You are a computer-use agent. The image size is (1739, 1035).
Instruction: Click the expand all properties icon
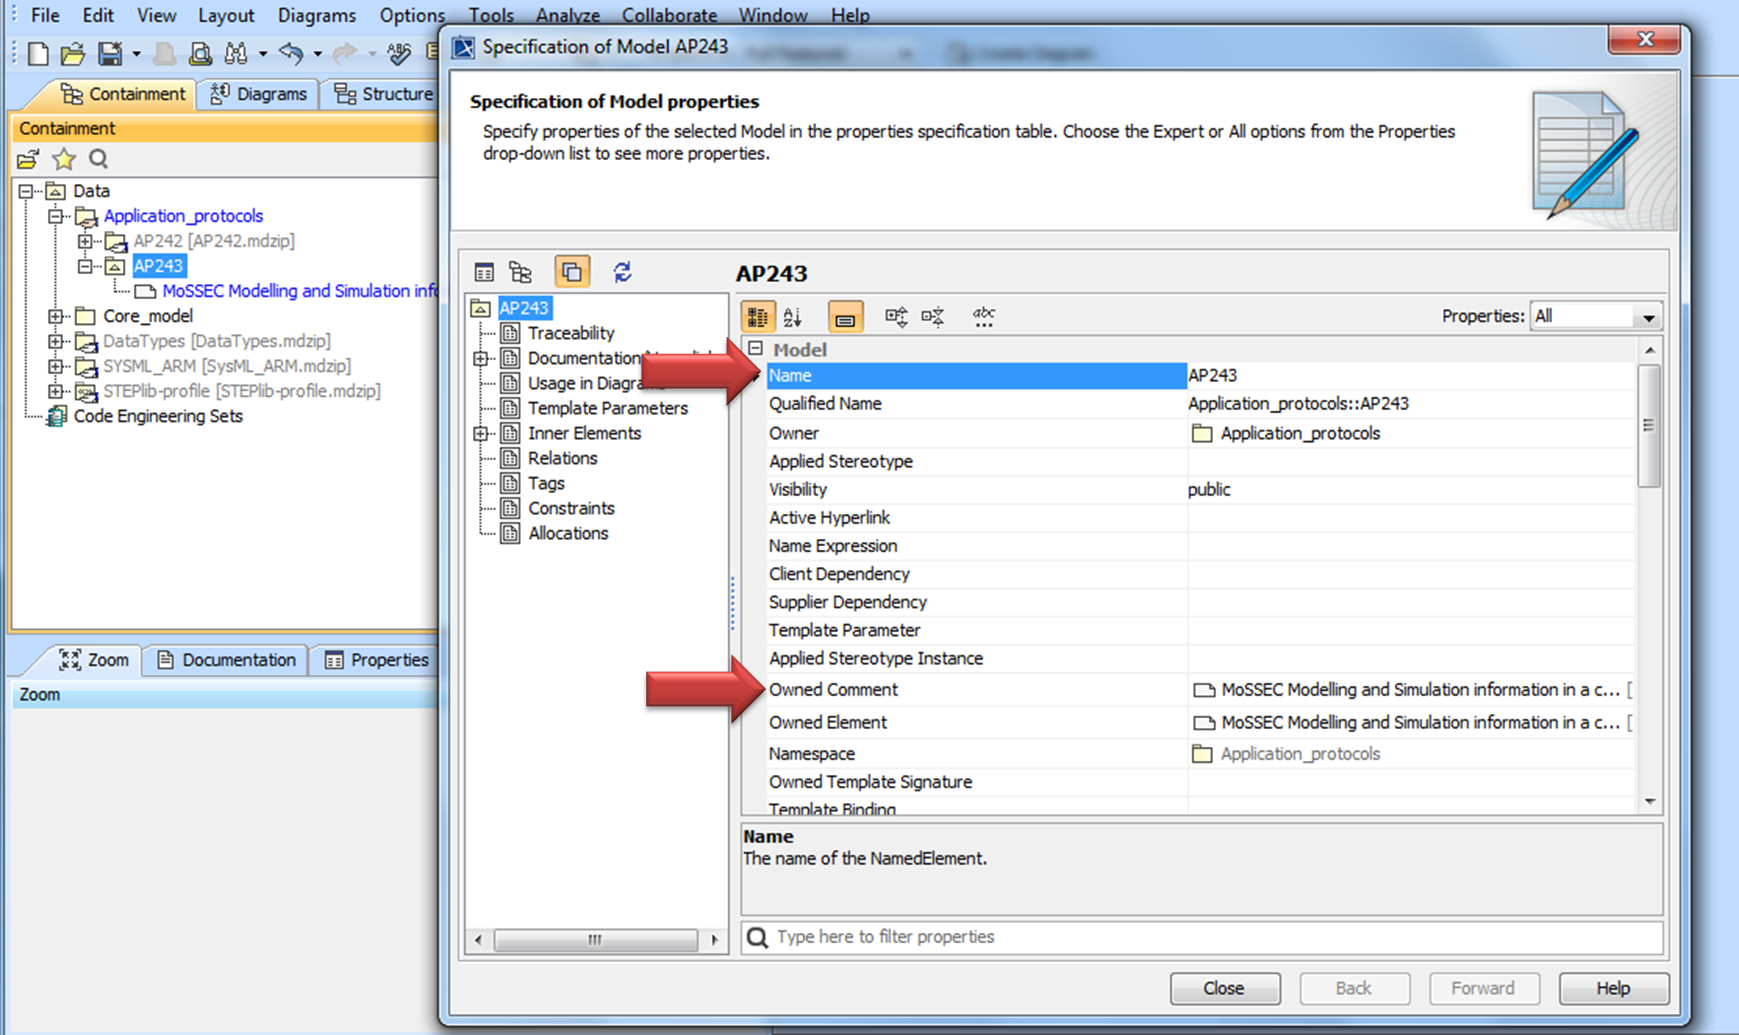(x=895, y=317)
